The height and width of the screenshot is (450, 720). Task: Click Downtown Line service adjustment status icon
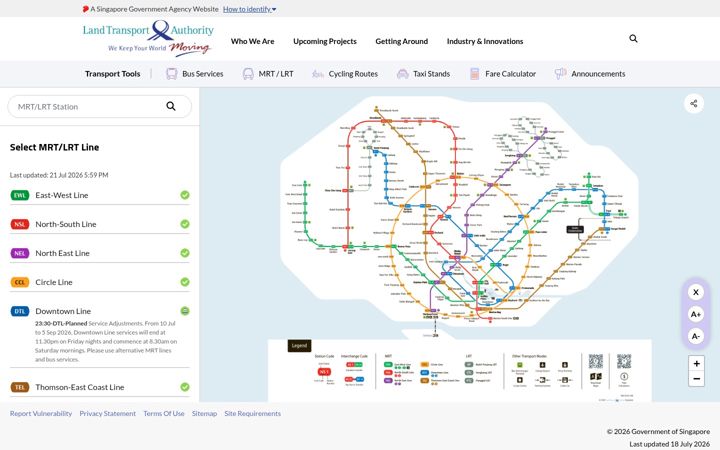(185, 311)
